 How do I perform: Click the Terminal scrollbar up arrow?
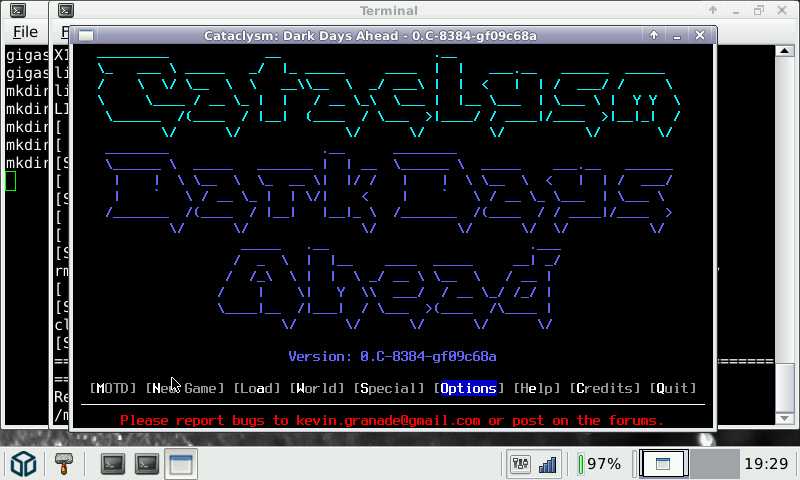tap(785, 50)
